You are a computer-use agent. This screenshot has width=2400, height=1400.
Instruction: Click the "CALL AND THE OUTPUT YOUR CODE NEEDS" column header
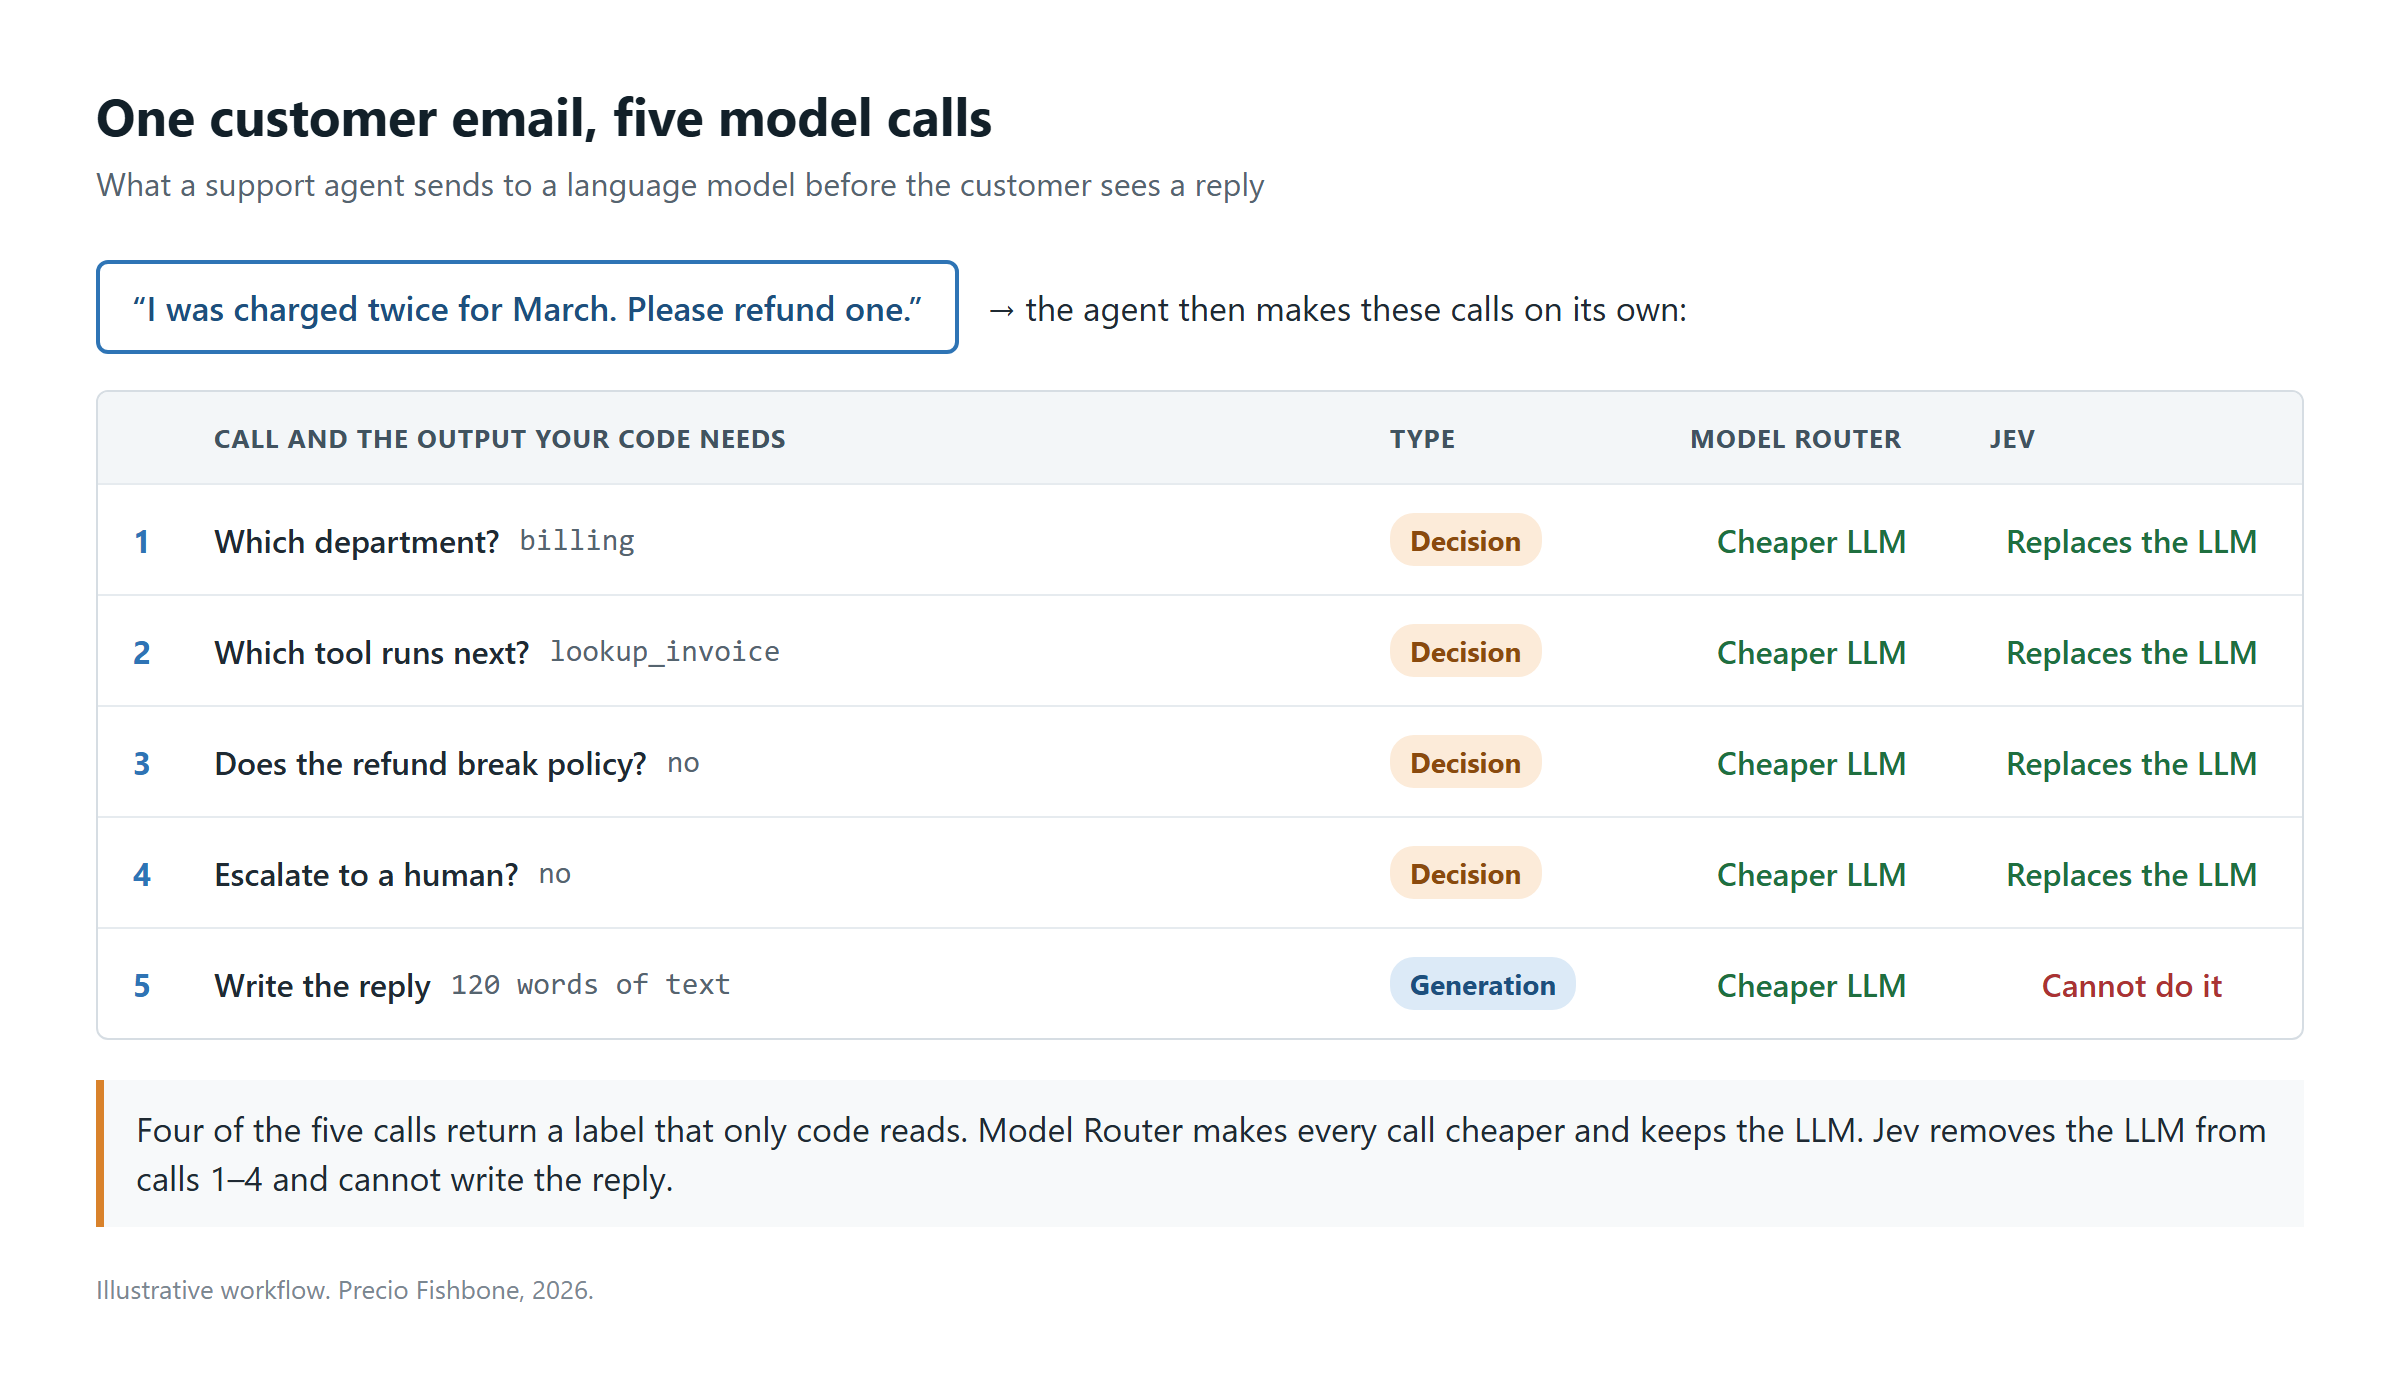pos(500,439)
